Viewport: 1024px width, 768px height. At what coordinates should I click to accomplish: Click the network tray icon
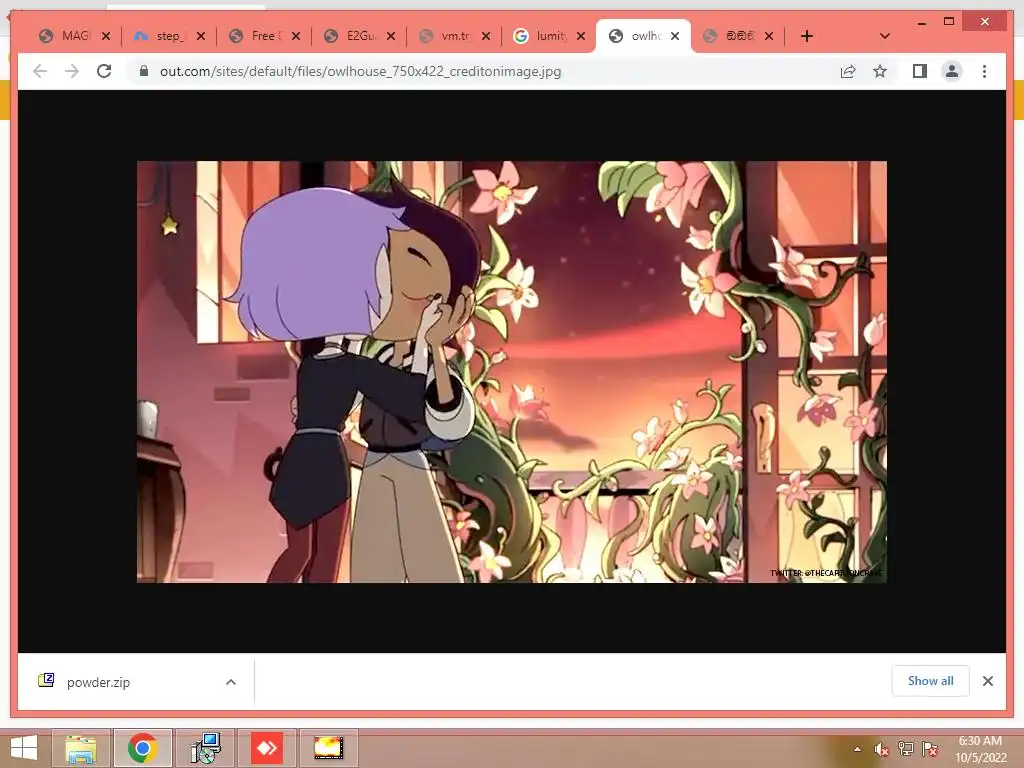[x=906, y=749]
